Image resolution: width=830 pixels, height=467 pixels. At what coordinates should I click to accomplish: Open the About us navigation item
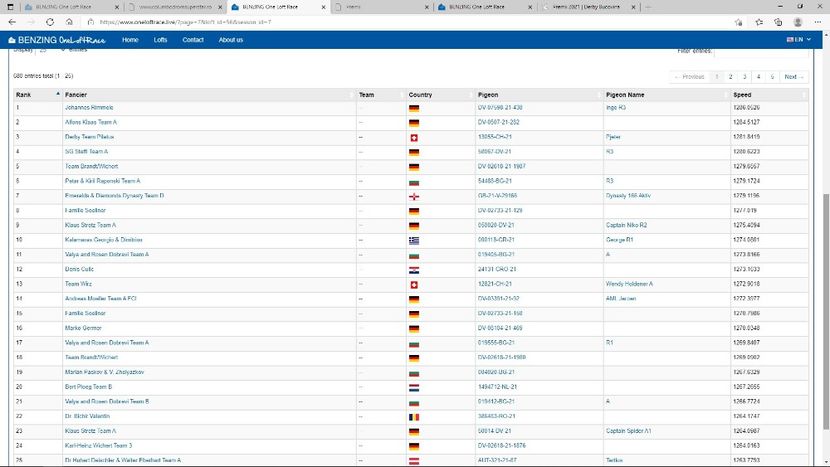231,40
